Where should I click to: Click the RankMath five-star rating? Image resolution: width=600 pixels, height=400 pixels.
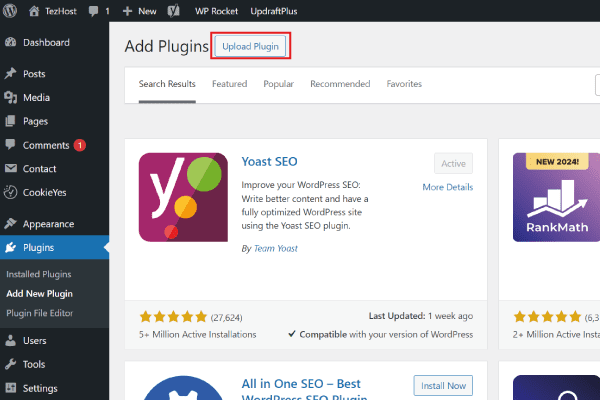[x=547, y=317]
